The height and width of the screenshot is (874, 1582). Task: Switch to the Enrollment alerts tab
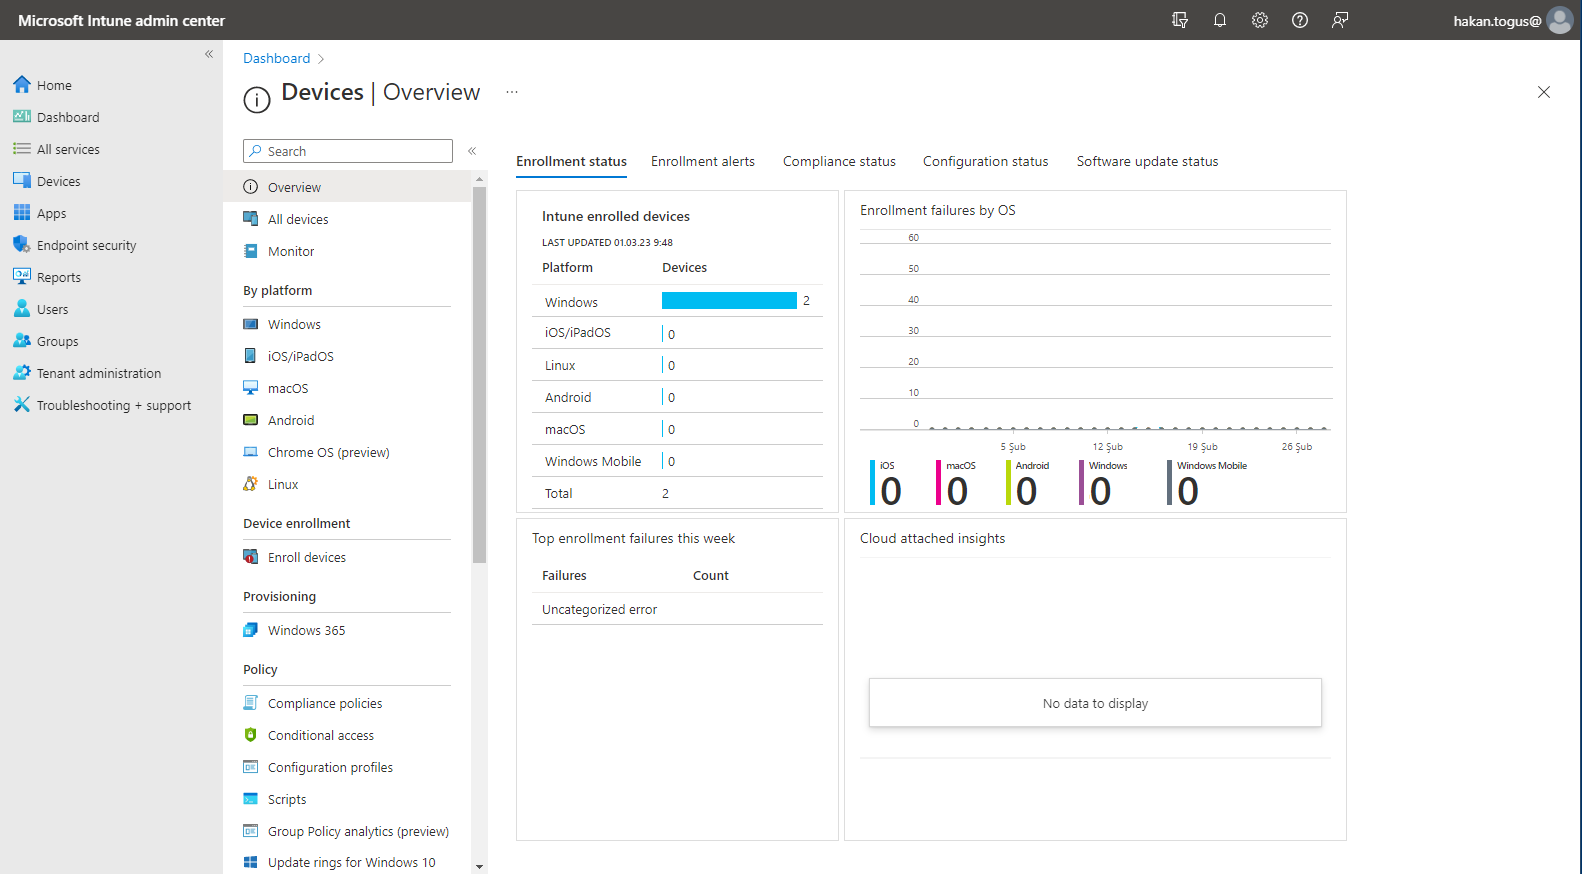[x=703, y=161]
